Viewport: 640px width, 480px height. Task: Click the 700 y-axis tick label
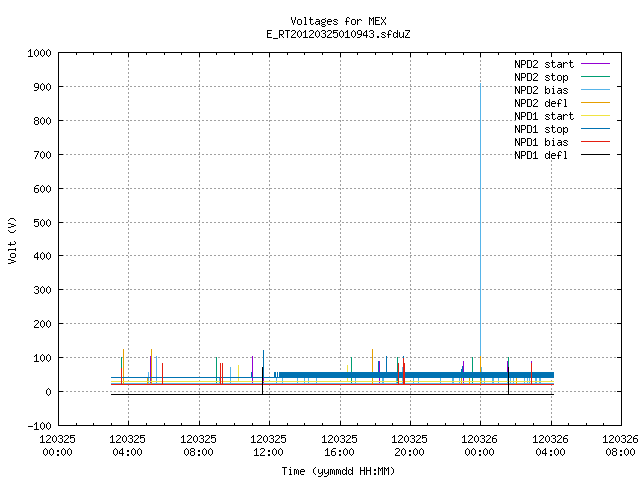coord(42,155)
